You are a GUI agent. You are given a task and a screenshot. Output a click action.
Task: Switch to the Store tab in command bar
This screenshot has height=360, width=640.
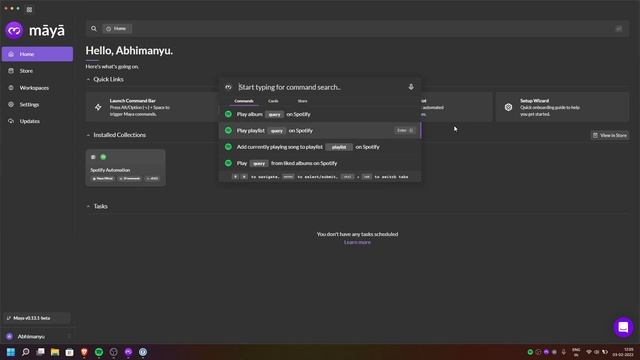pyautogui.click(x=302, y=101)
